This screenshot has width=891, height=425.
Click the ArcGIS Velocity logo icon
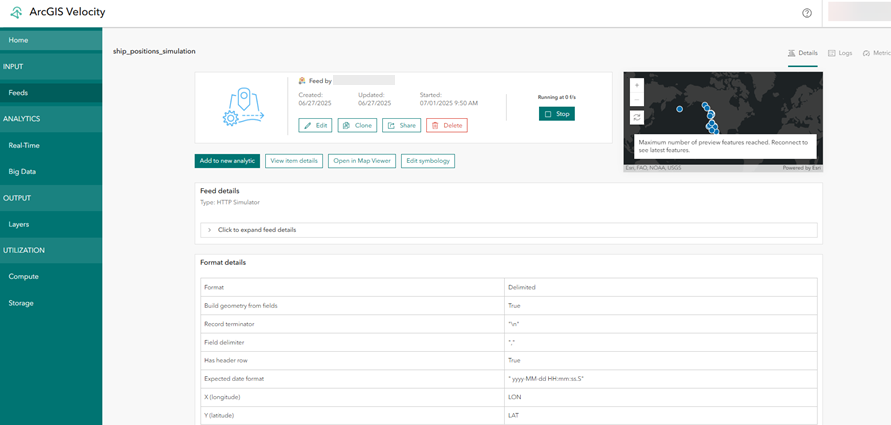pyautogui.click(x=17, y=13)
